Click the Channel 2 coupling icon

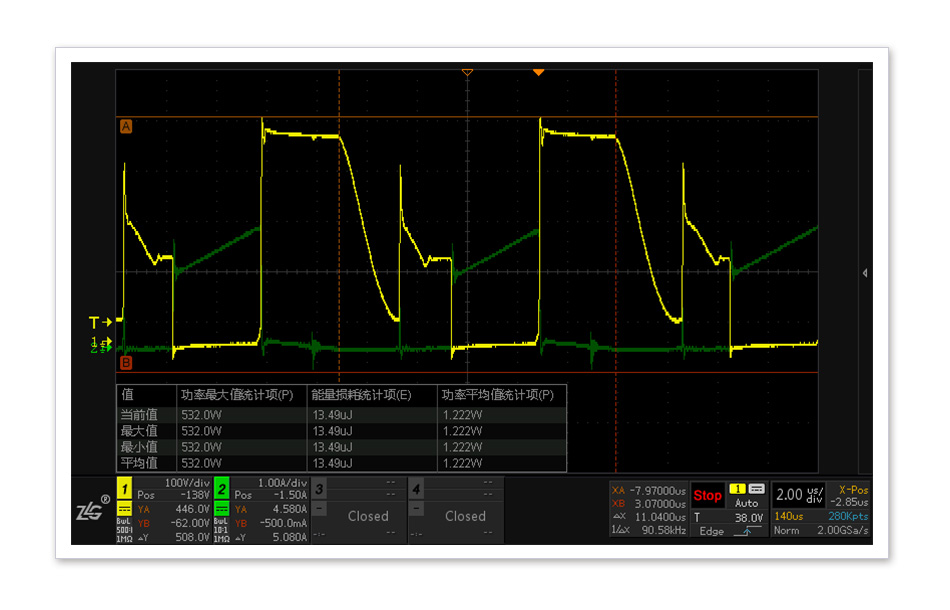click(221, 509)
